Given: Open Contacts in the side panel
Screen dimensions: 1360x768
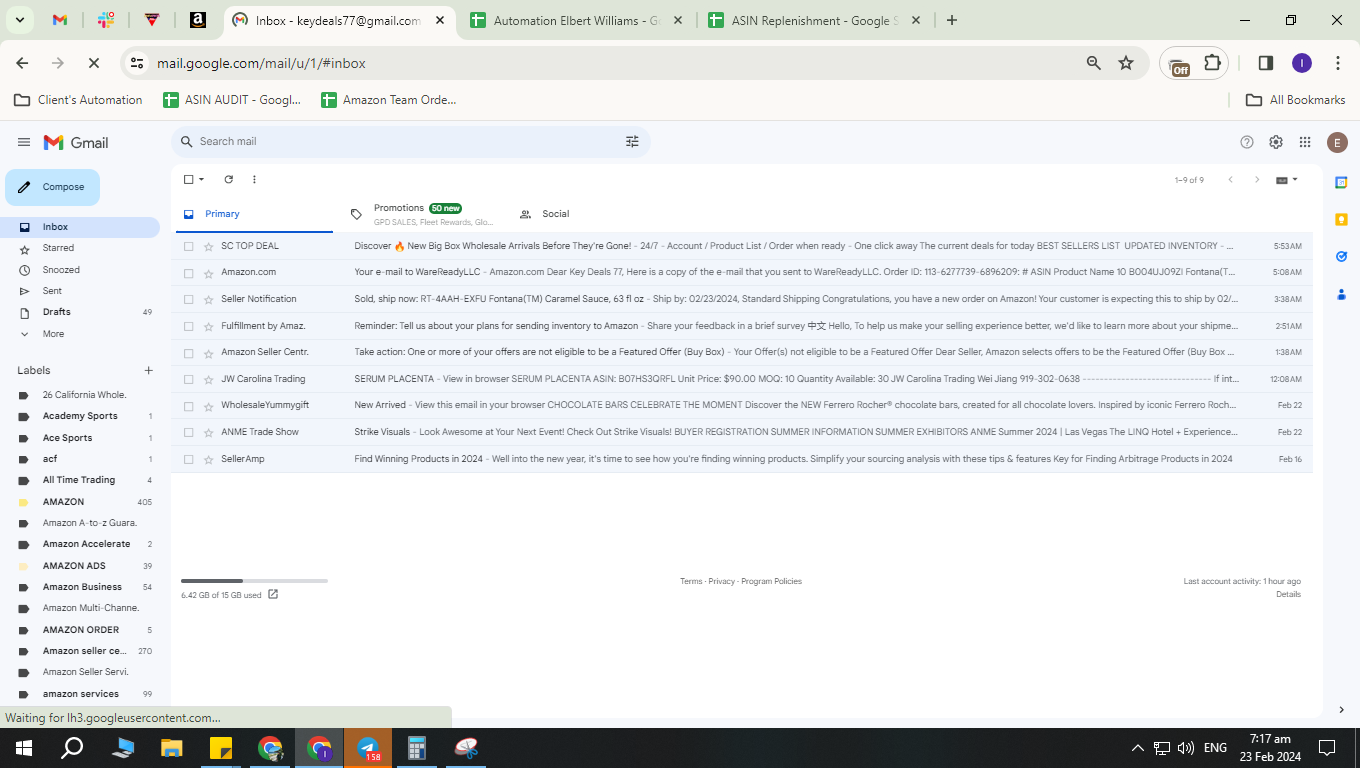Looking at the screenshot, I should pyautogui.click(x=1341, y=294).
